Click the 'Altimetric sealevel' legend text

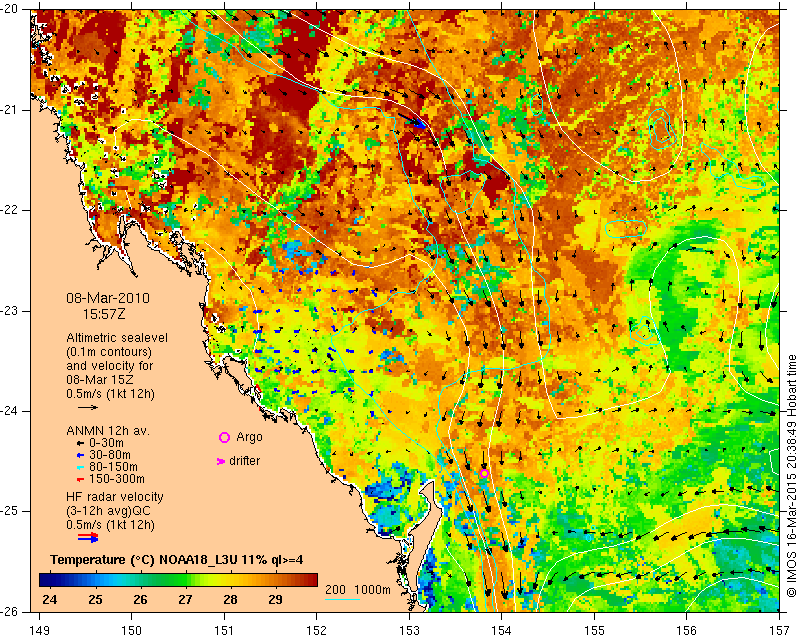click(x=117, y=338)
